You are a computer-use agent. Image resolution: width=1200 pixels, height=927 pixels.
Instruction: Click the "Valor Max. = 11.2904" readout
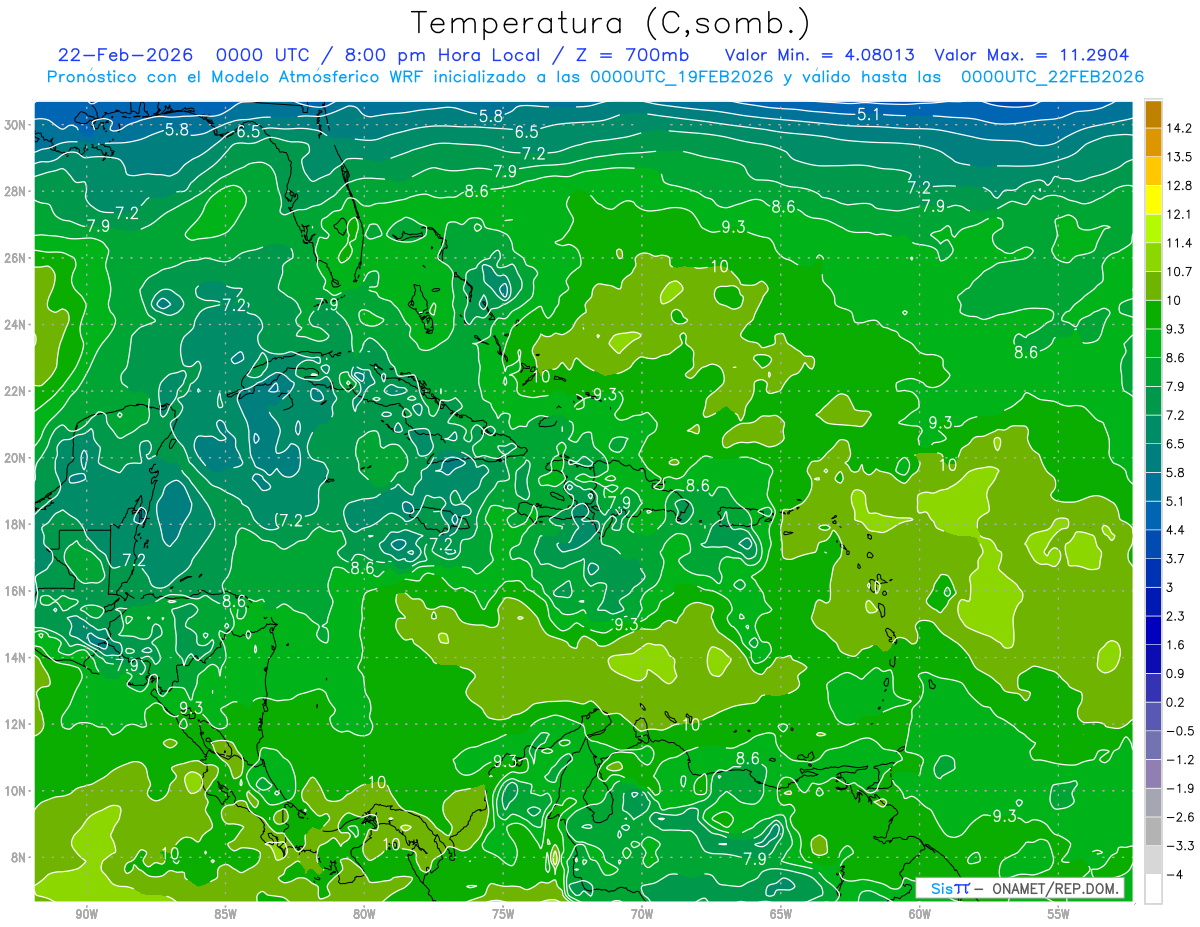point(1032,55)
